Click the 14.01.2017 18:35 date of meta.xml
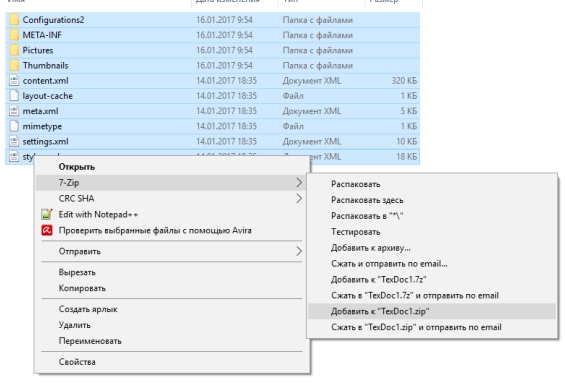The width and height of the screenshot is (565, 387). pos(226,111)
